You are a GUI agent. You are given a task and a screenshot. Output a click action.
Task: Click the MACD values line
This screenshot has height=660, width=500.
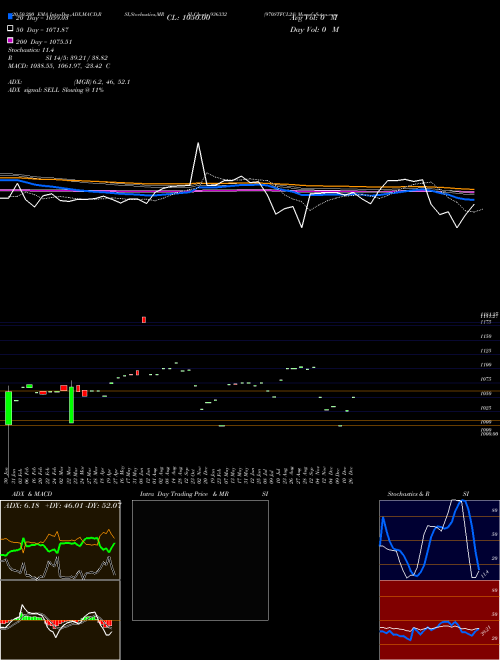click(59, 66)
